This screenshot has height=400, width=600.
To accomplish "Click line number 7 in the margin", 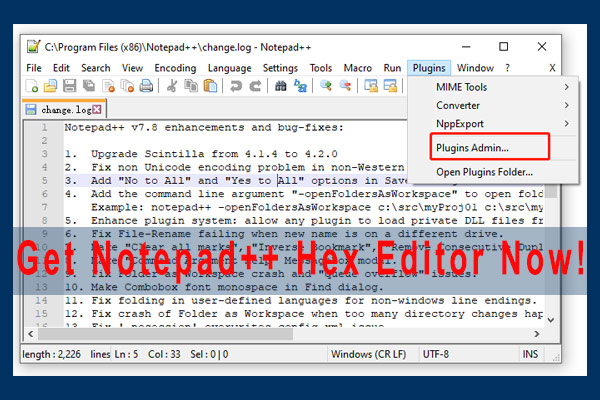I will point(45,207).
